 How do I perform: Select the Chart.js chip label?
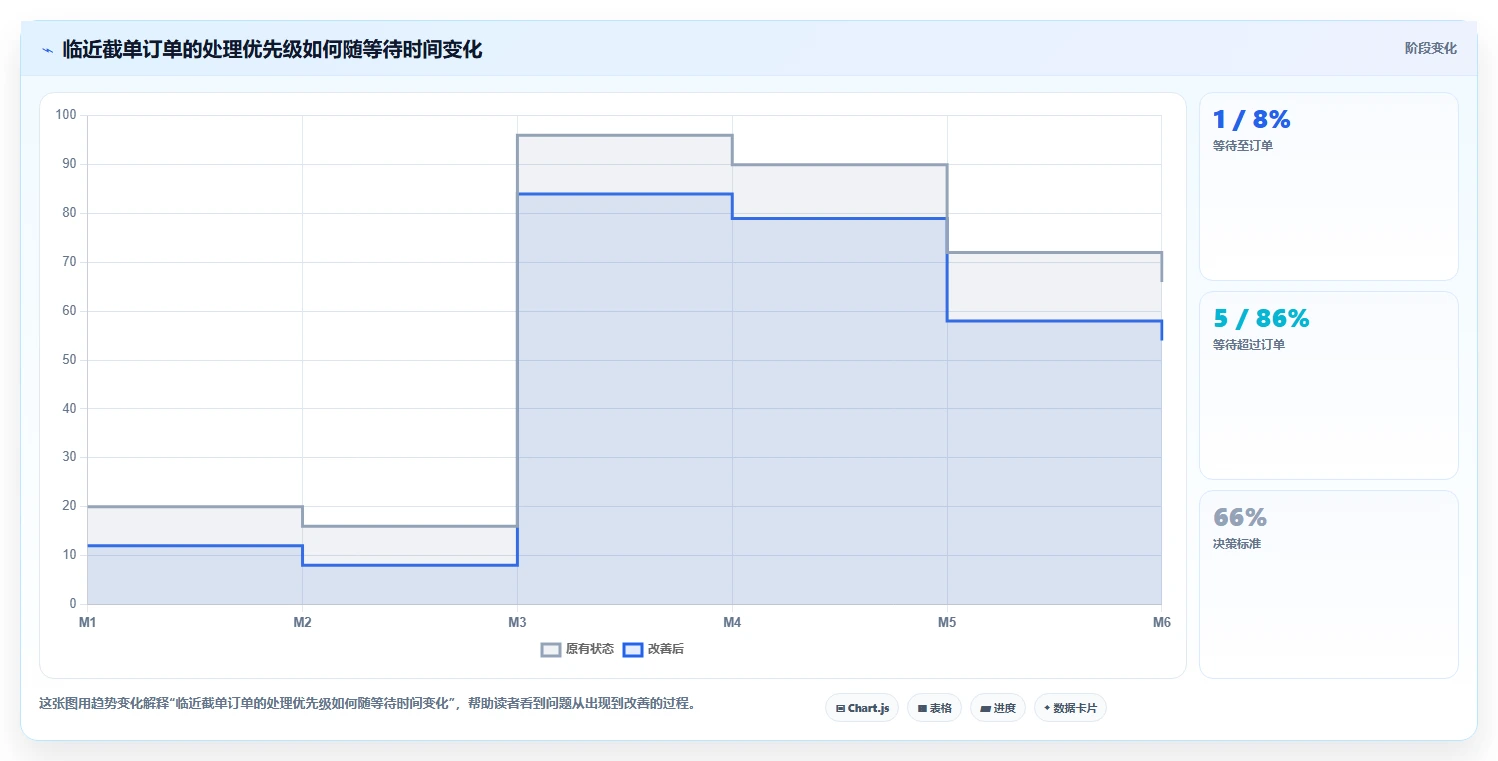[868, 708]
